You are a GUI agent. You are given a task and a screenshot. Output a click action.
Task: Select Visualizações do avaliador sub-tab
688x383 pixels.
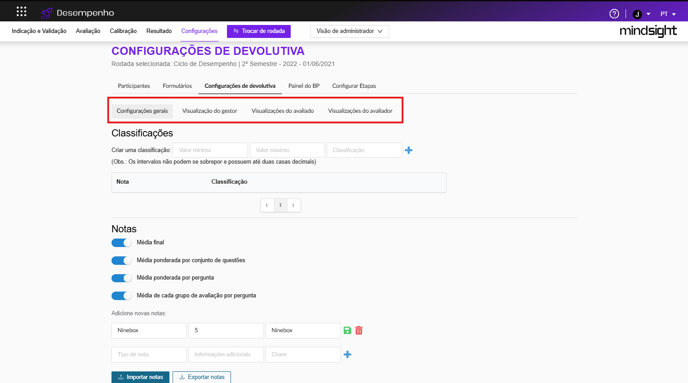pos(360,111)
